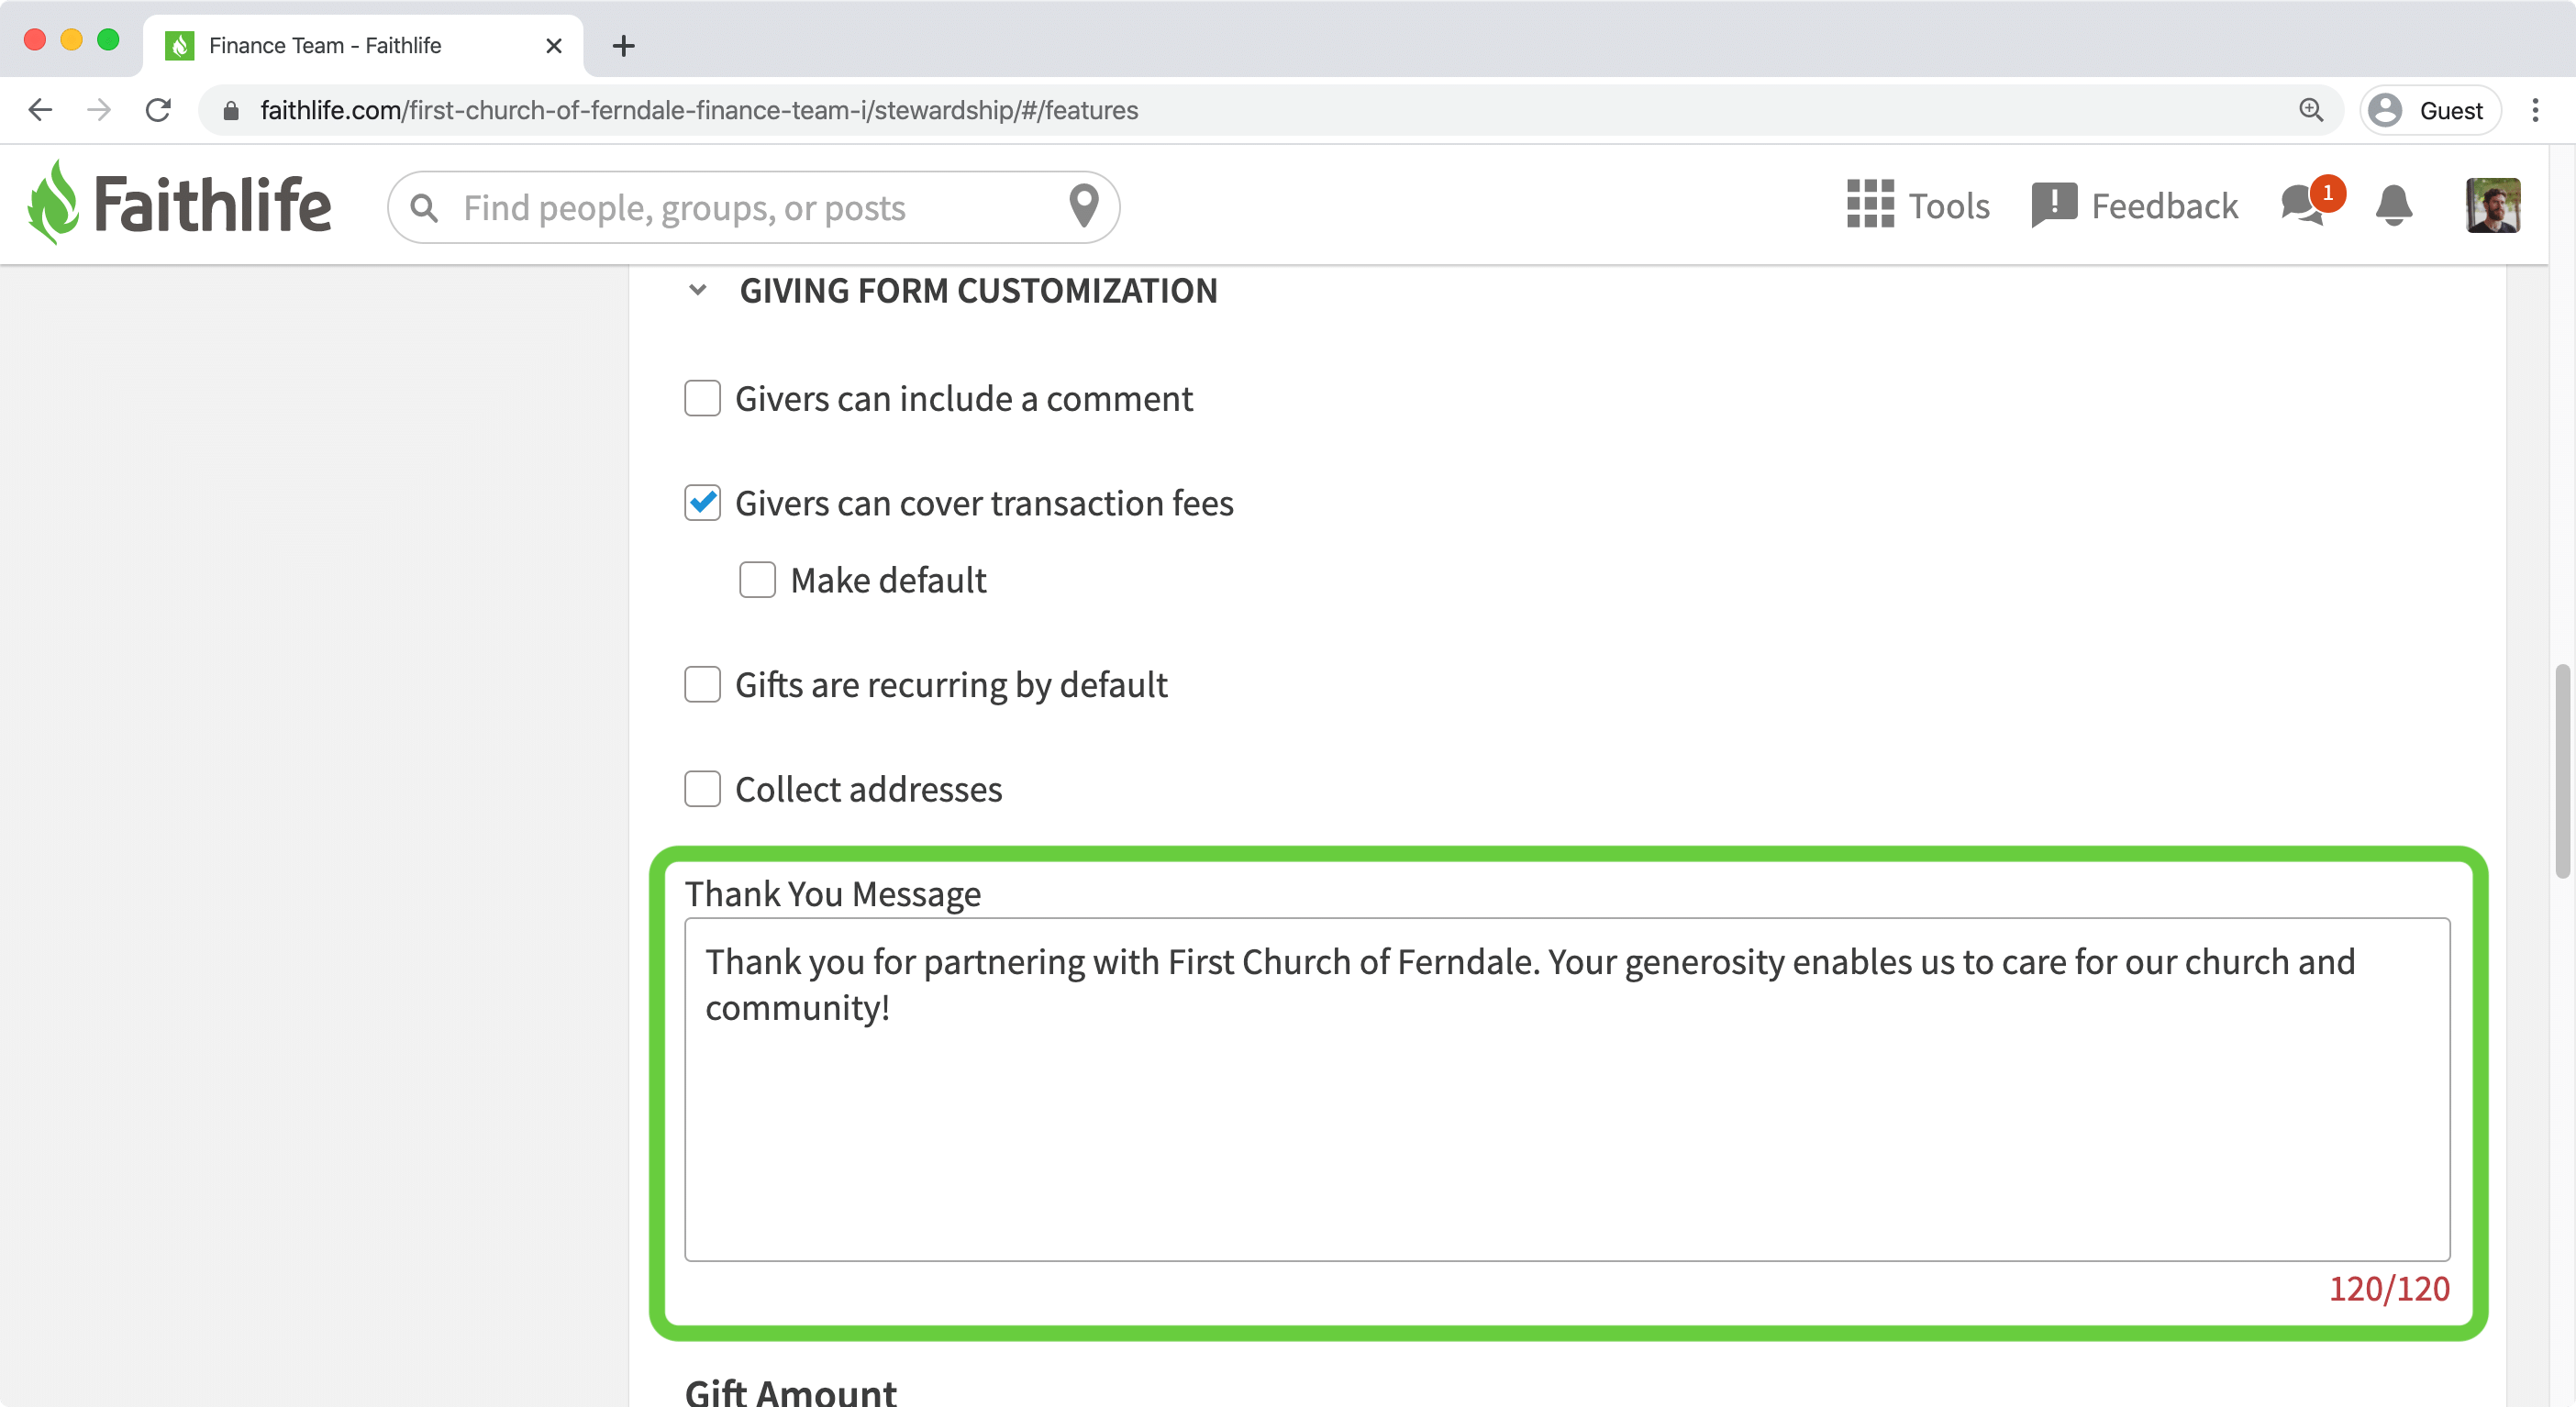Click the Collect addresses label text
Screen dimensions: 2576x1407
pos(868,789)
